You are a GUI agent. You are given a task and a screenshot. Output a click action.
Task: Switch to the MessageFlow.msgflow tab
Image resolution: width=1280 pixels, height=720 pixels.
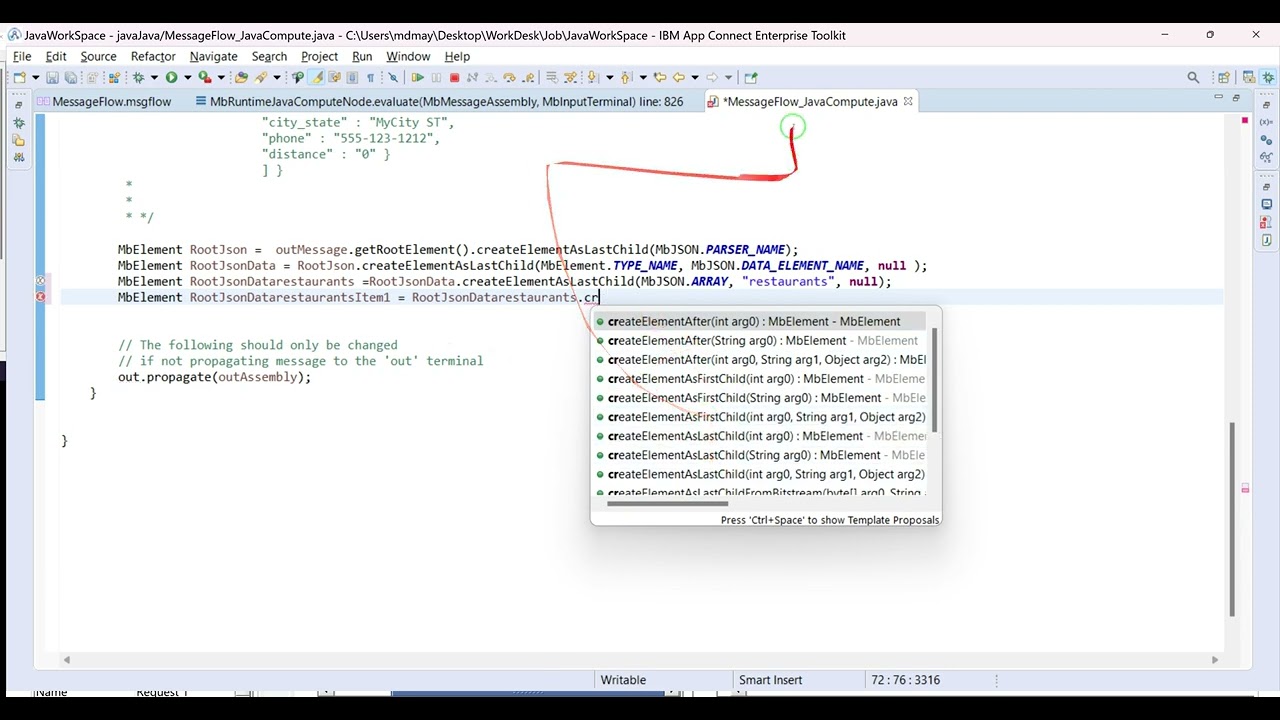pos(103,101)
